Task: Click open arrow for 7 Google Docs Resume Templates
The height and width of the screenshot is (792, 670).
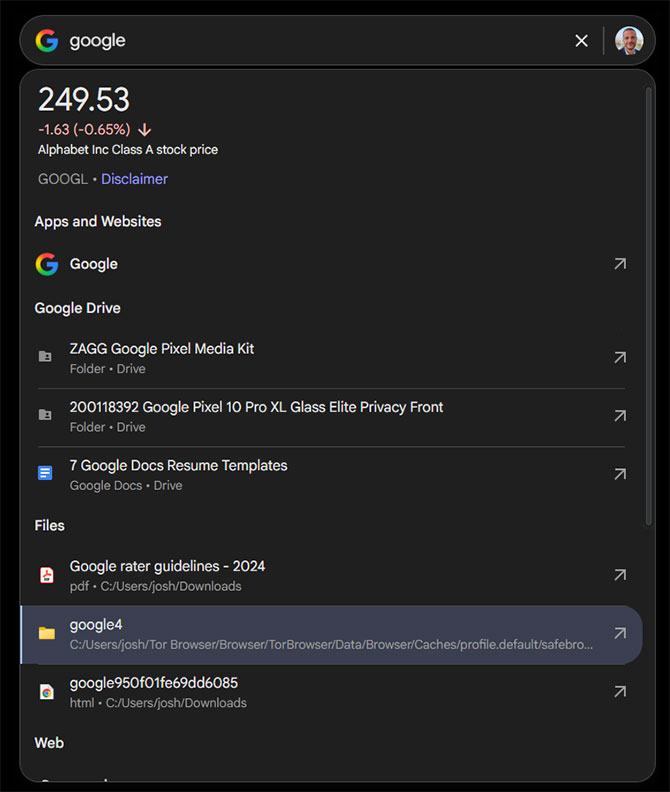Action: [x=620, y=474]
